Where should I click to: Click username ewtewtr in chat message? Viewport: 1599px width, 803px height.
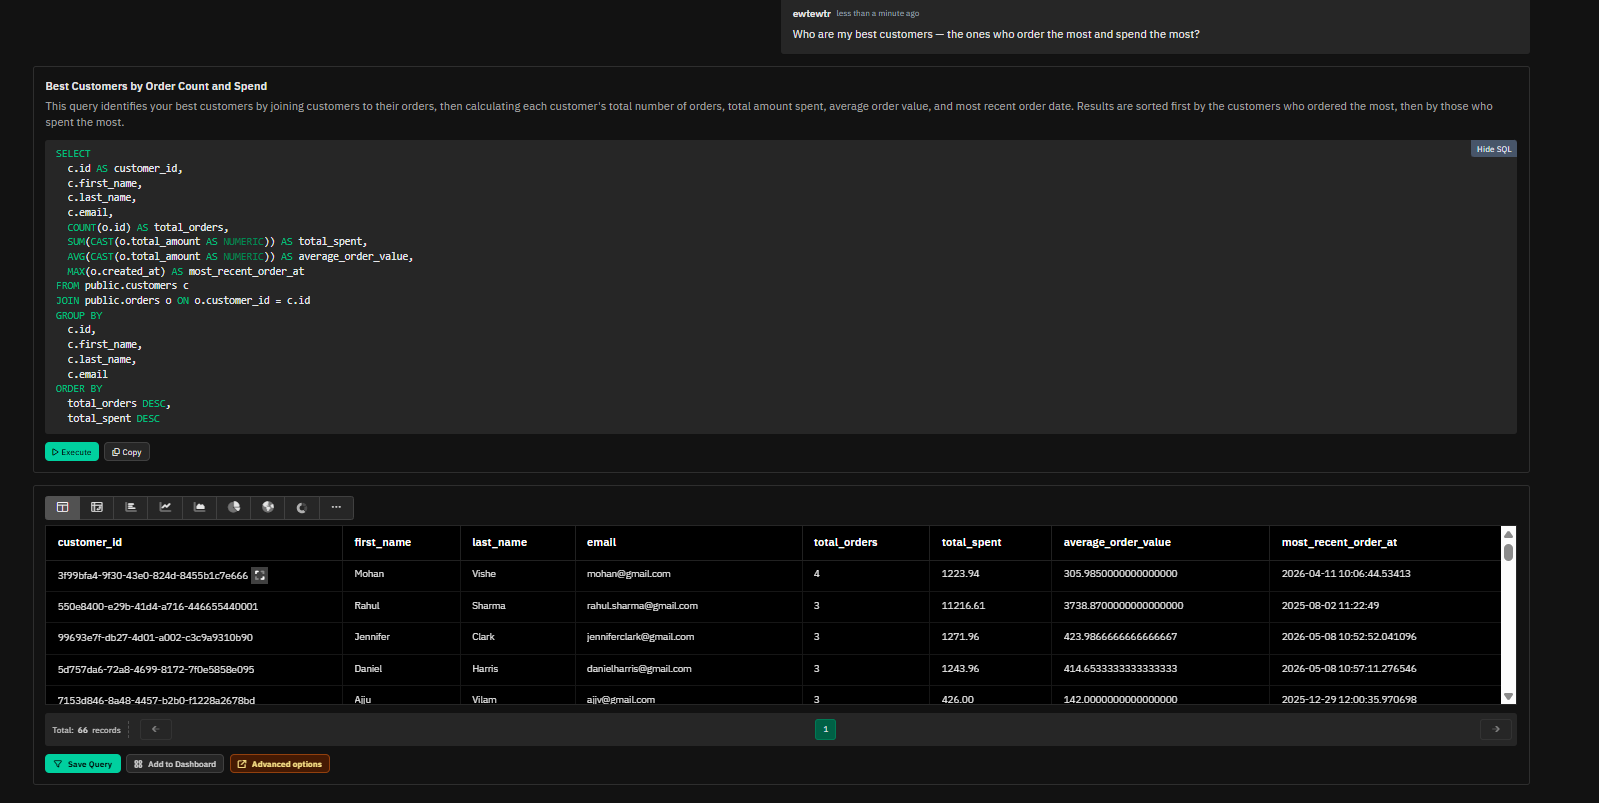[x=811, y=14]
